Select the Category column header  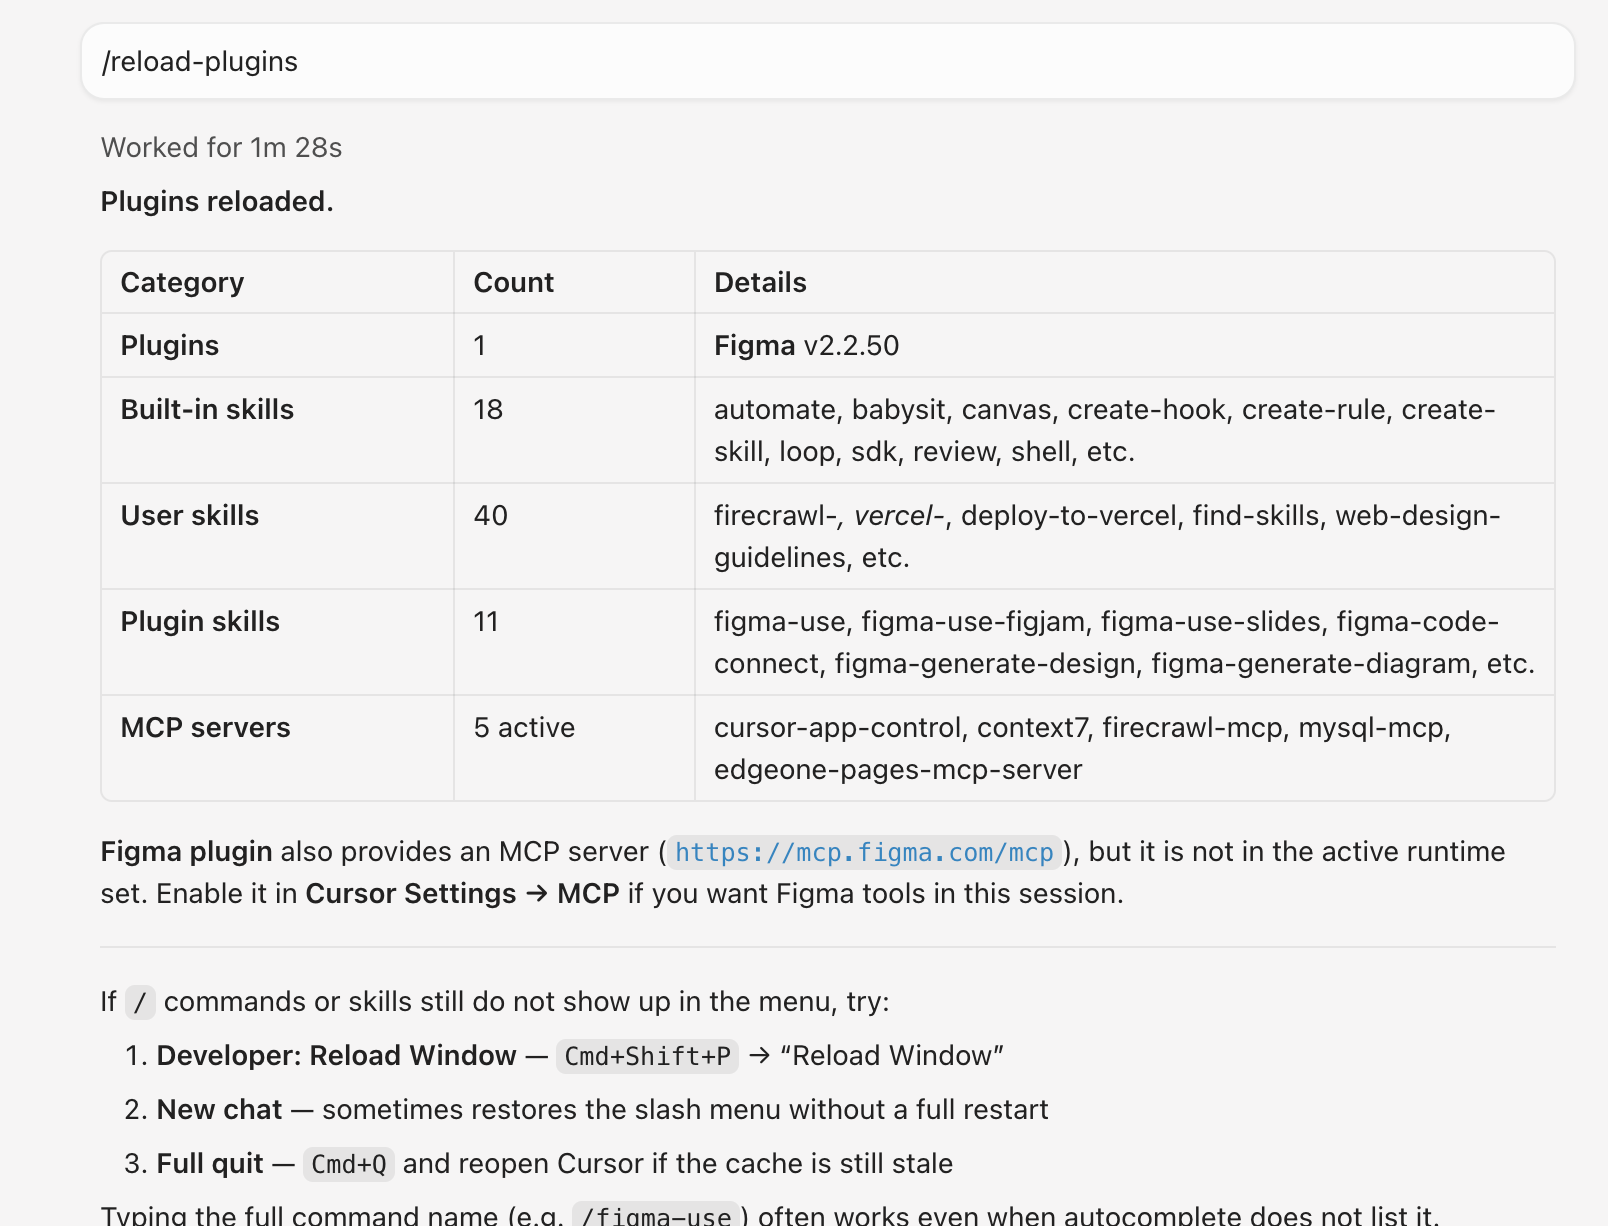(182, 282)
